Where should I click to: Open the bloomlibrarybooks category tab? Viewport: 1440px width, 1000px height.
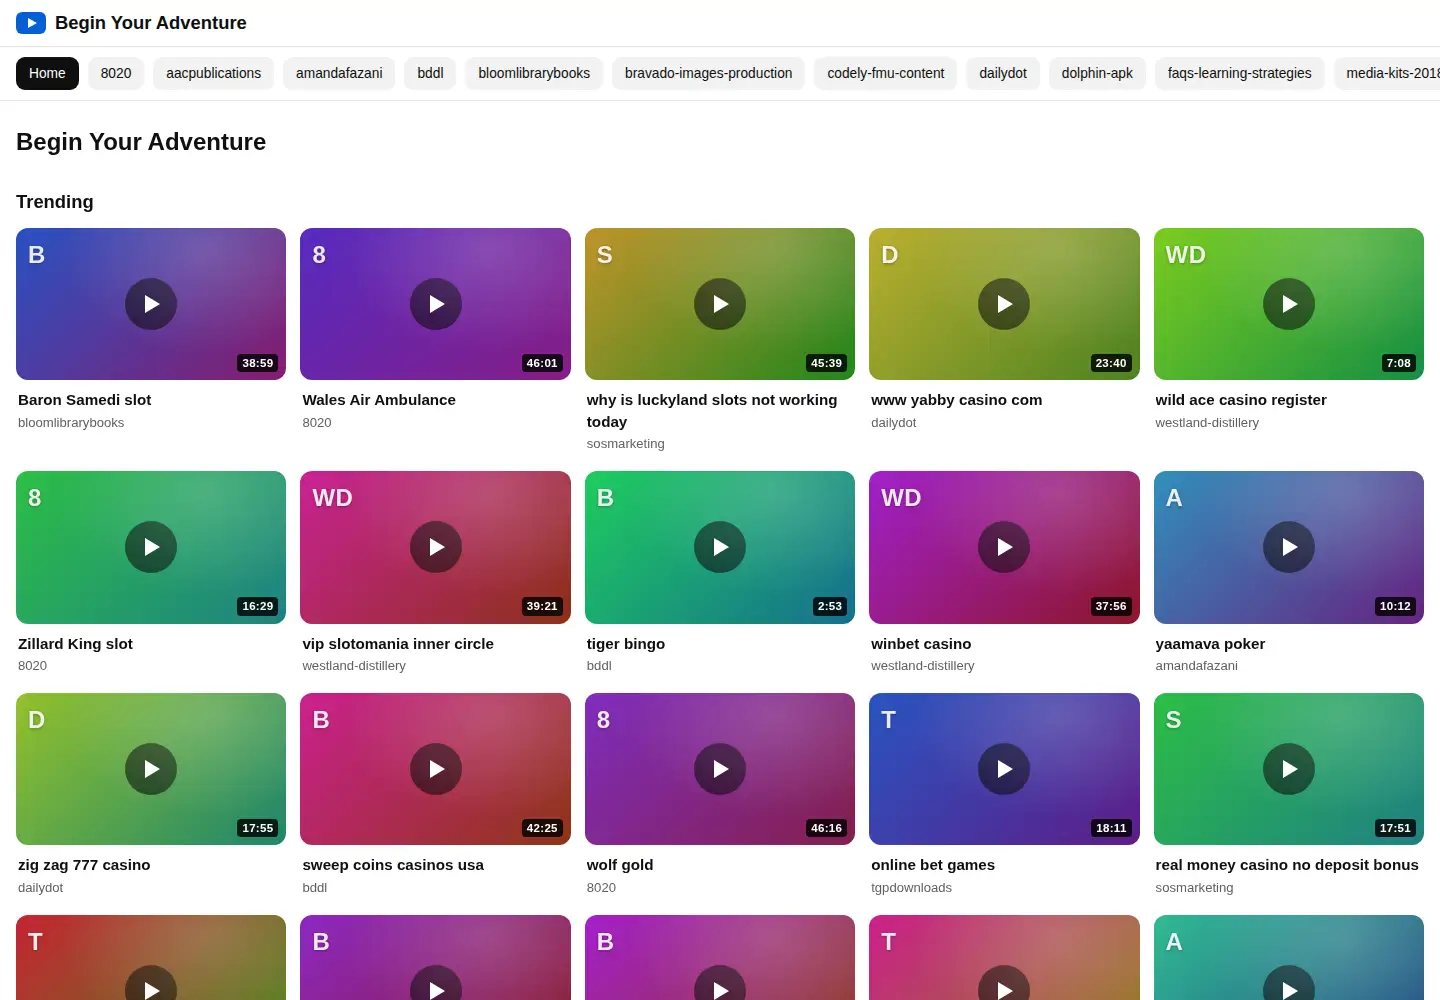click(534, 73)
